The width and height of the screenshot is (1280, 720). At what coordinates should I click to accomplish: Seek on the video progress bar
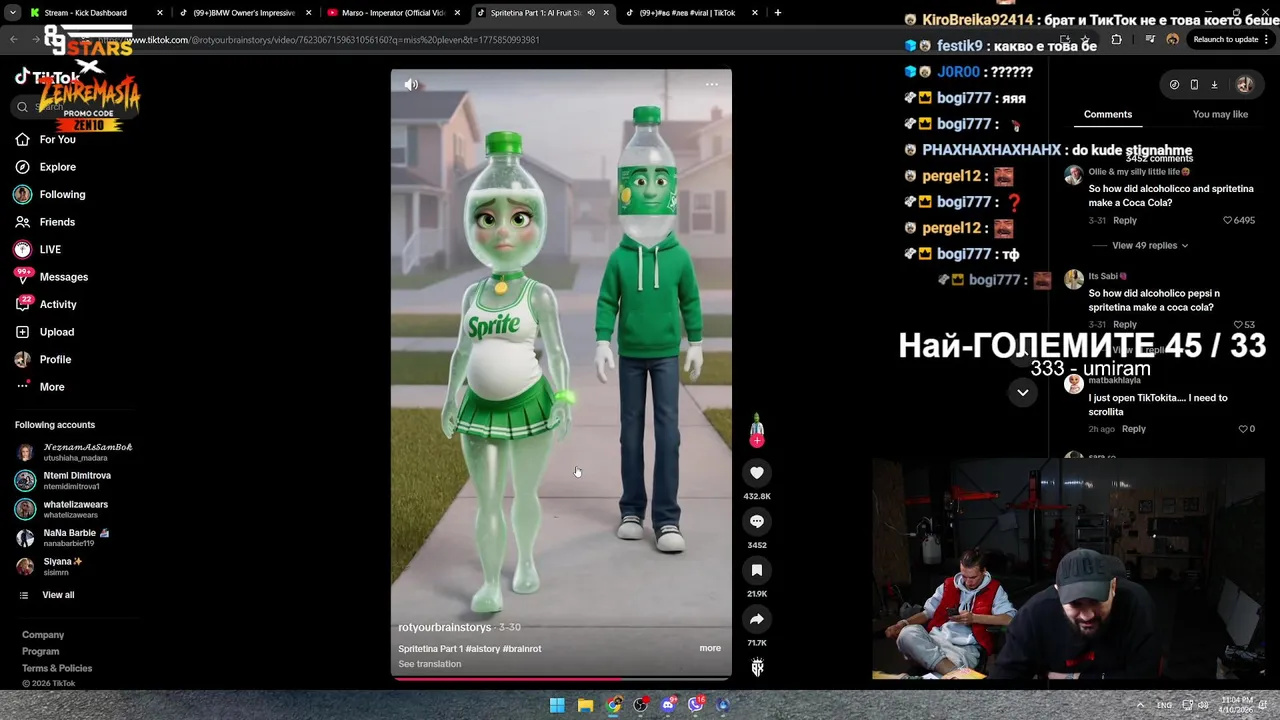561,679
